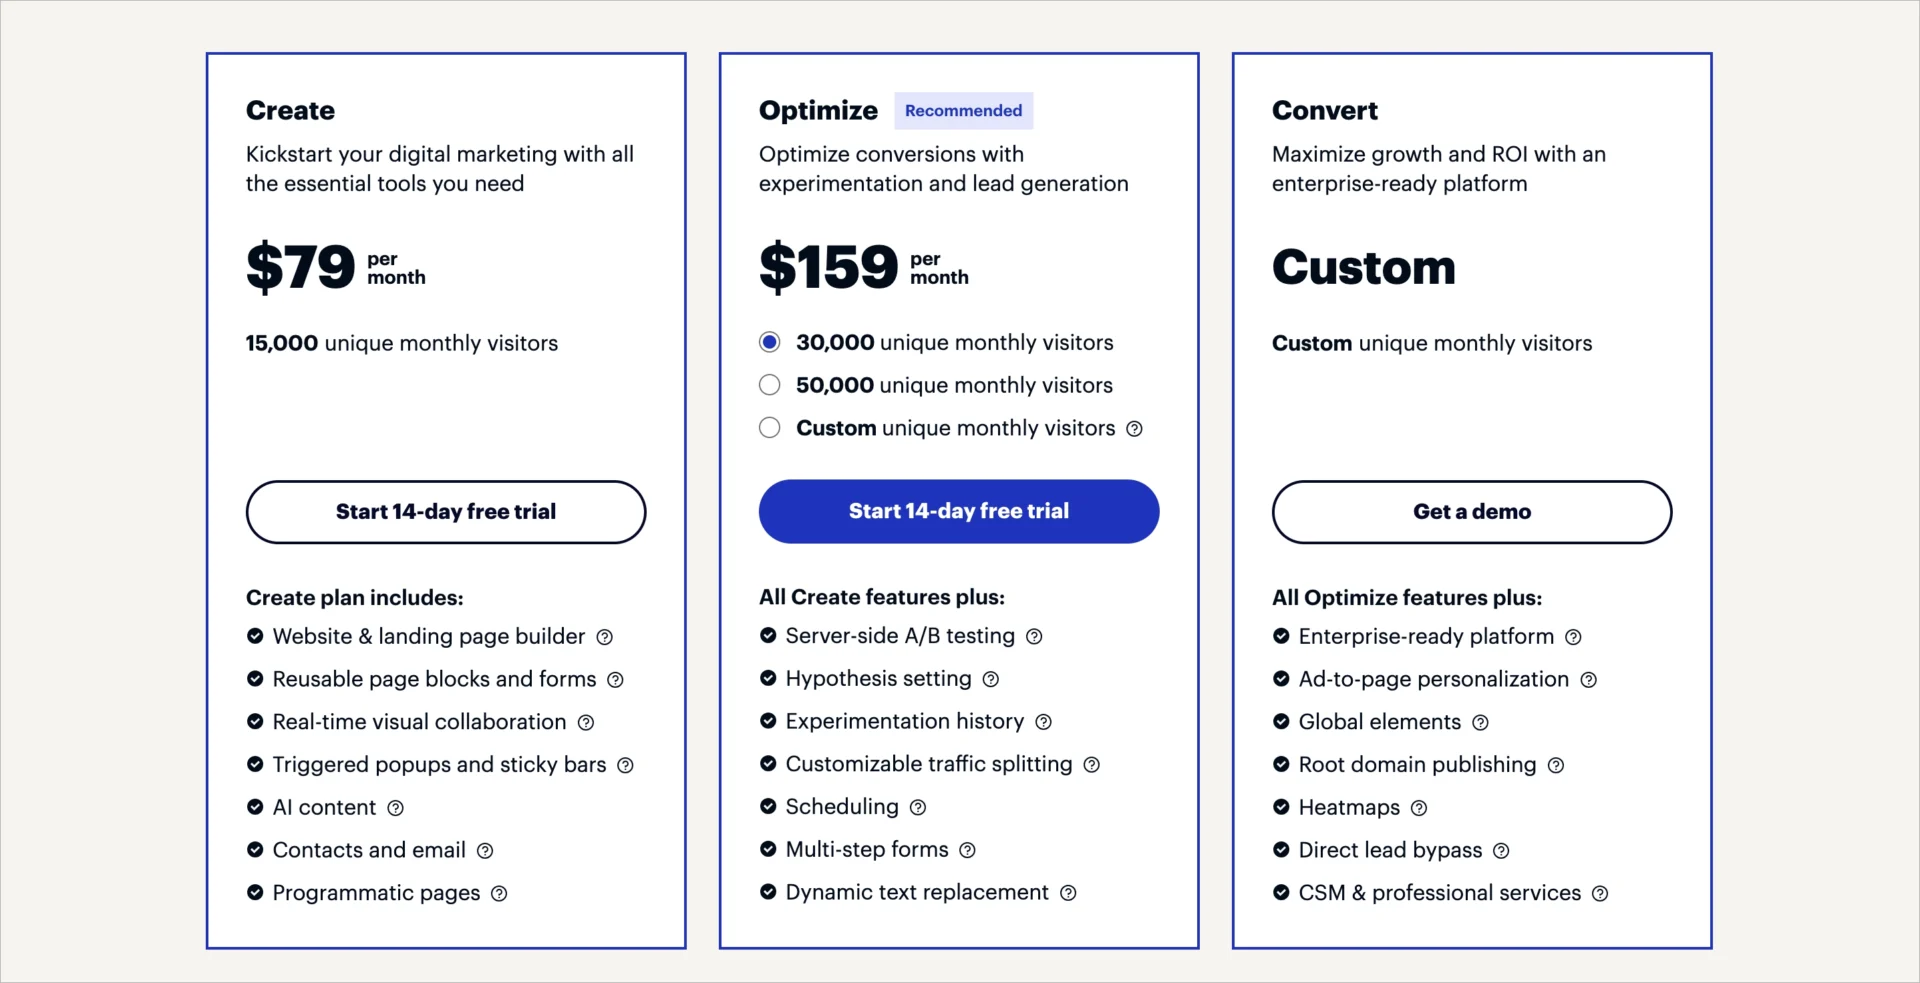
Task: Start the 14-day free trial for Optimize
Action: pos(957,511)
